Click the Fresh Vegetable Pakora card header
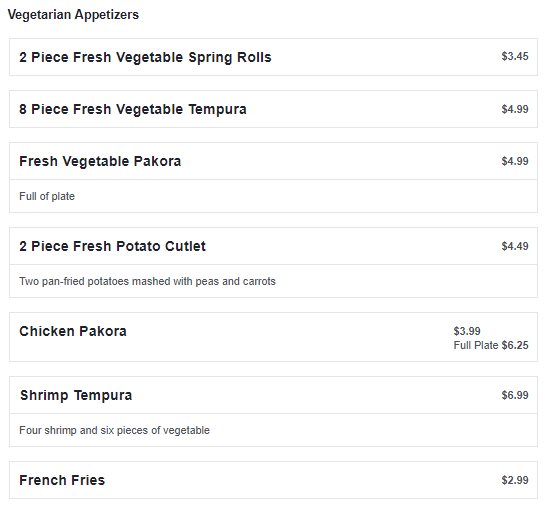545x506 pixels. 273,161
